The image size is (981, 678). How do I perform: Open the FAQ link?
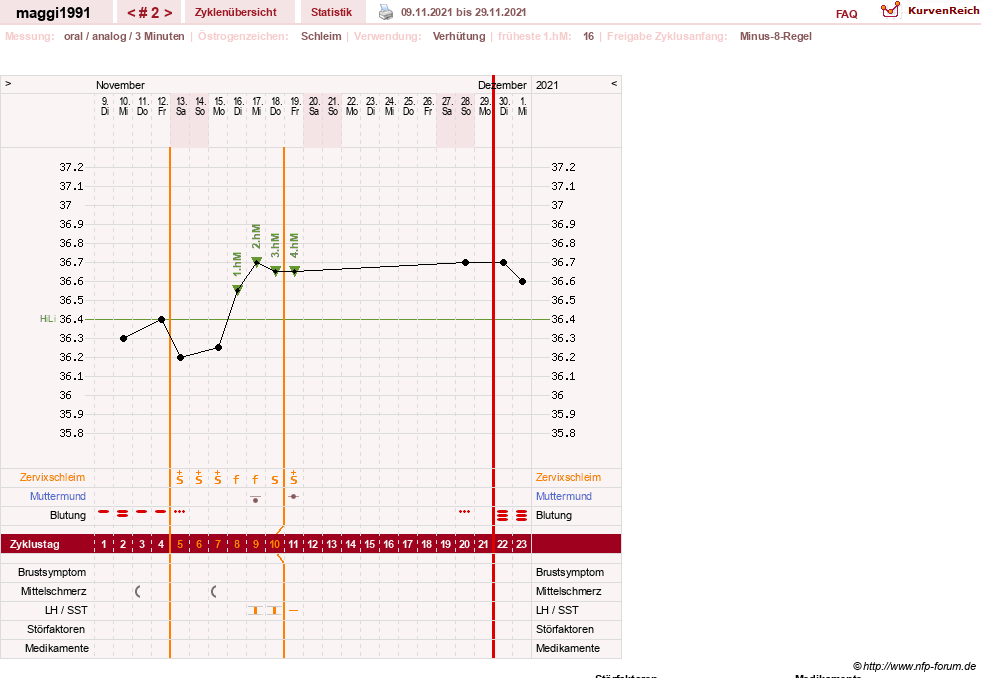846,14
